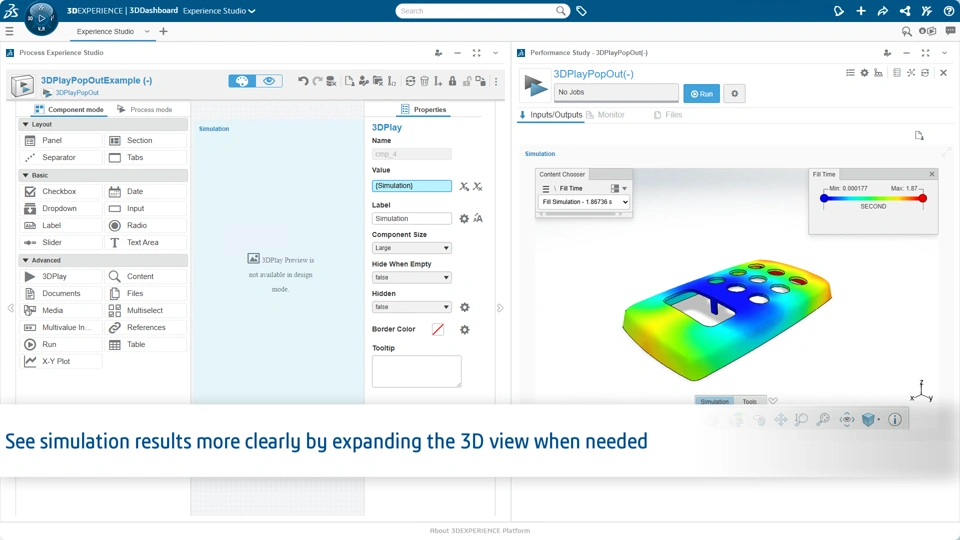Image resolution: width=960 pixels, height=540 pixels.
Task: Click the Label input field showing Simulation
Action: tap(411, 219)
